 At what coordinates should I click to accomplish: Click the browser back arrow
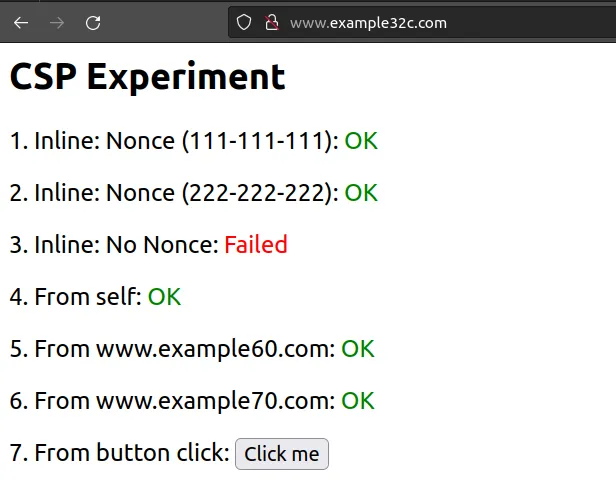[x=21, y=22]
